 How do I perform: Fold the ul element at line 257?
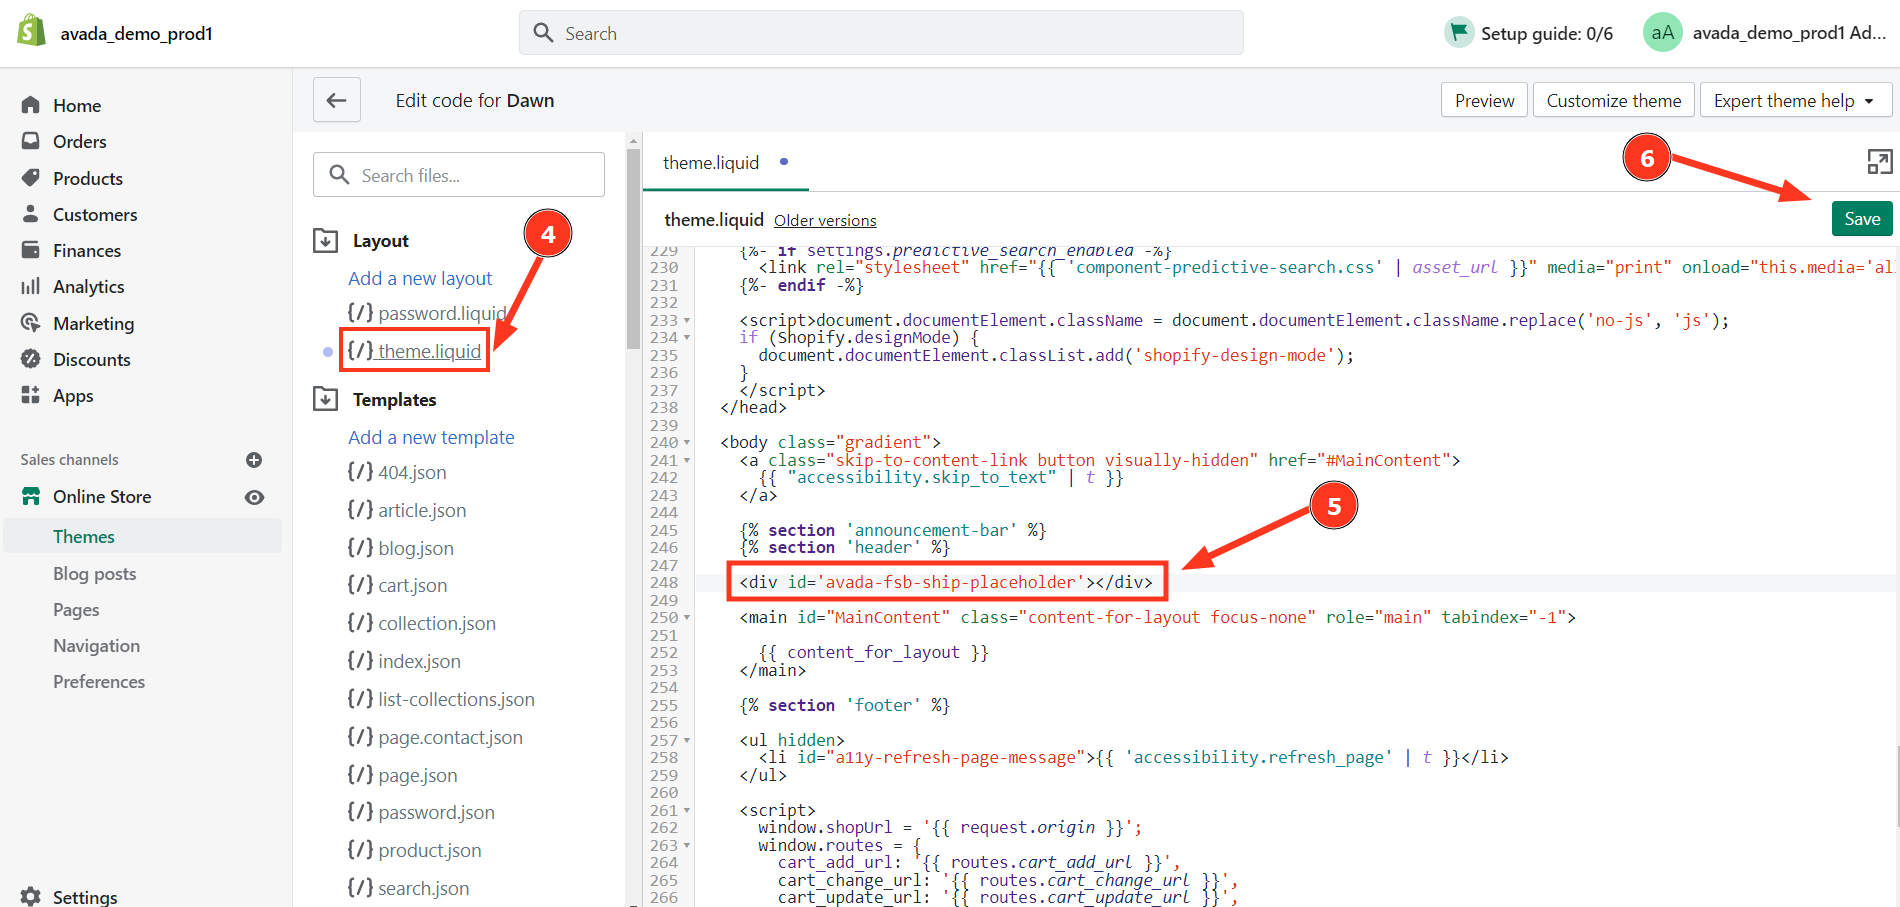click(x=687, y=741)
